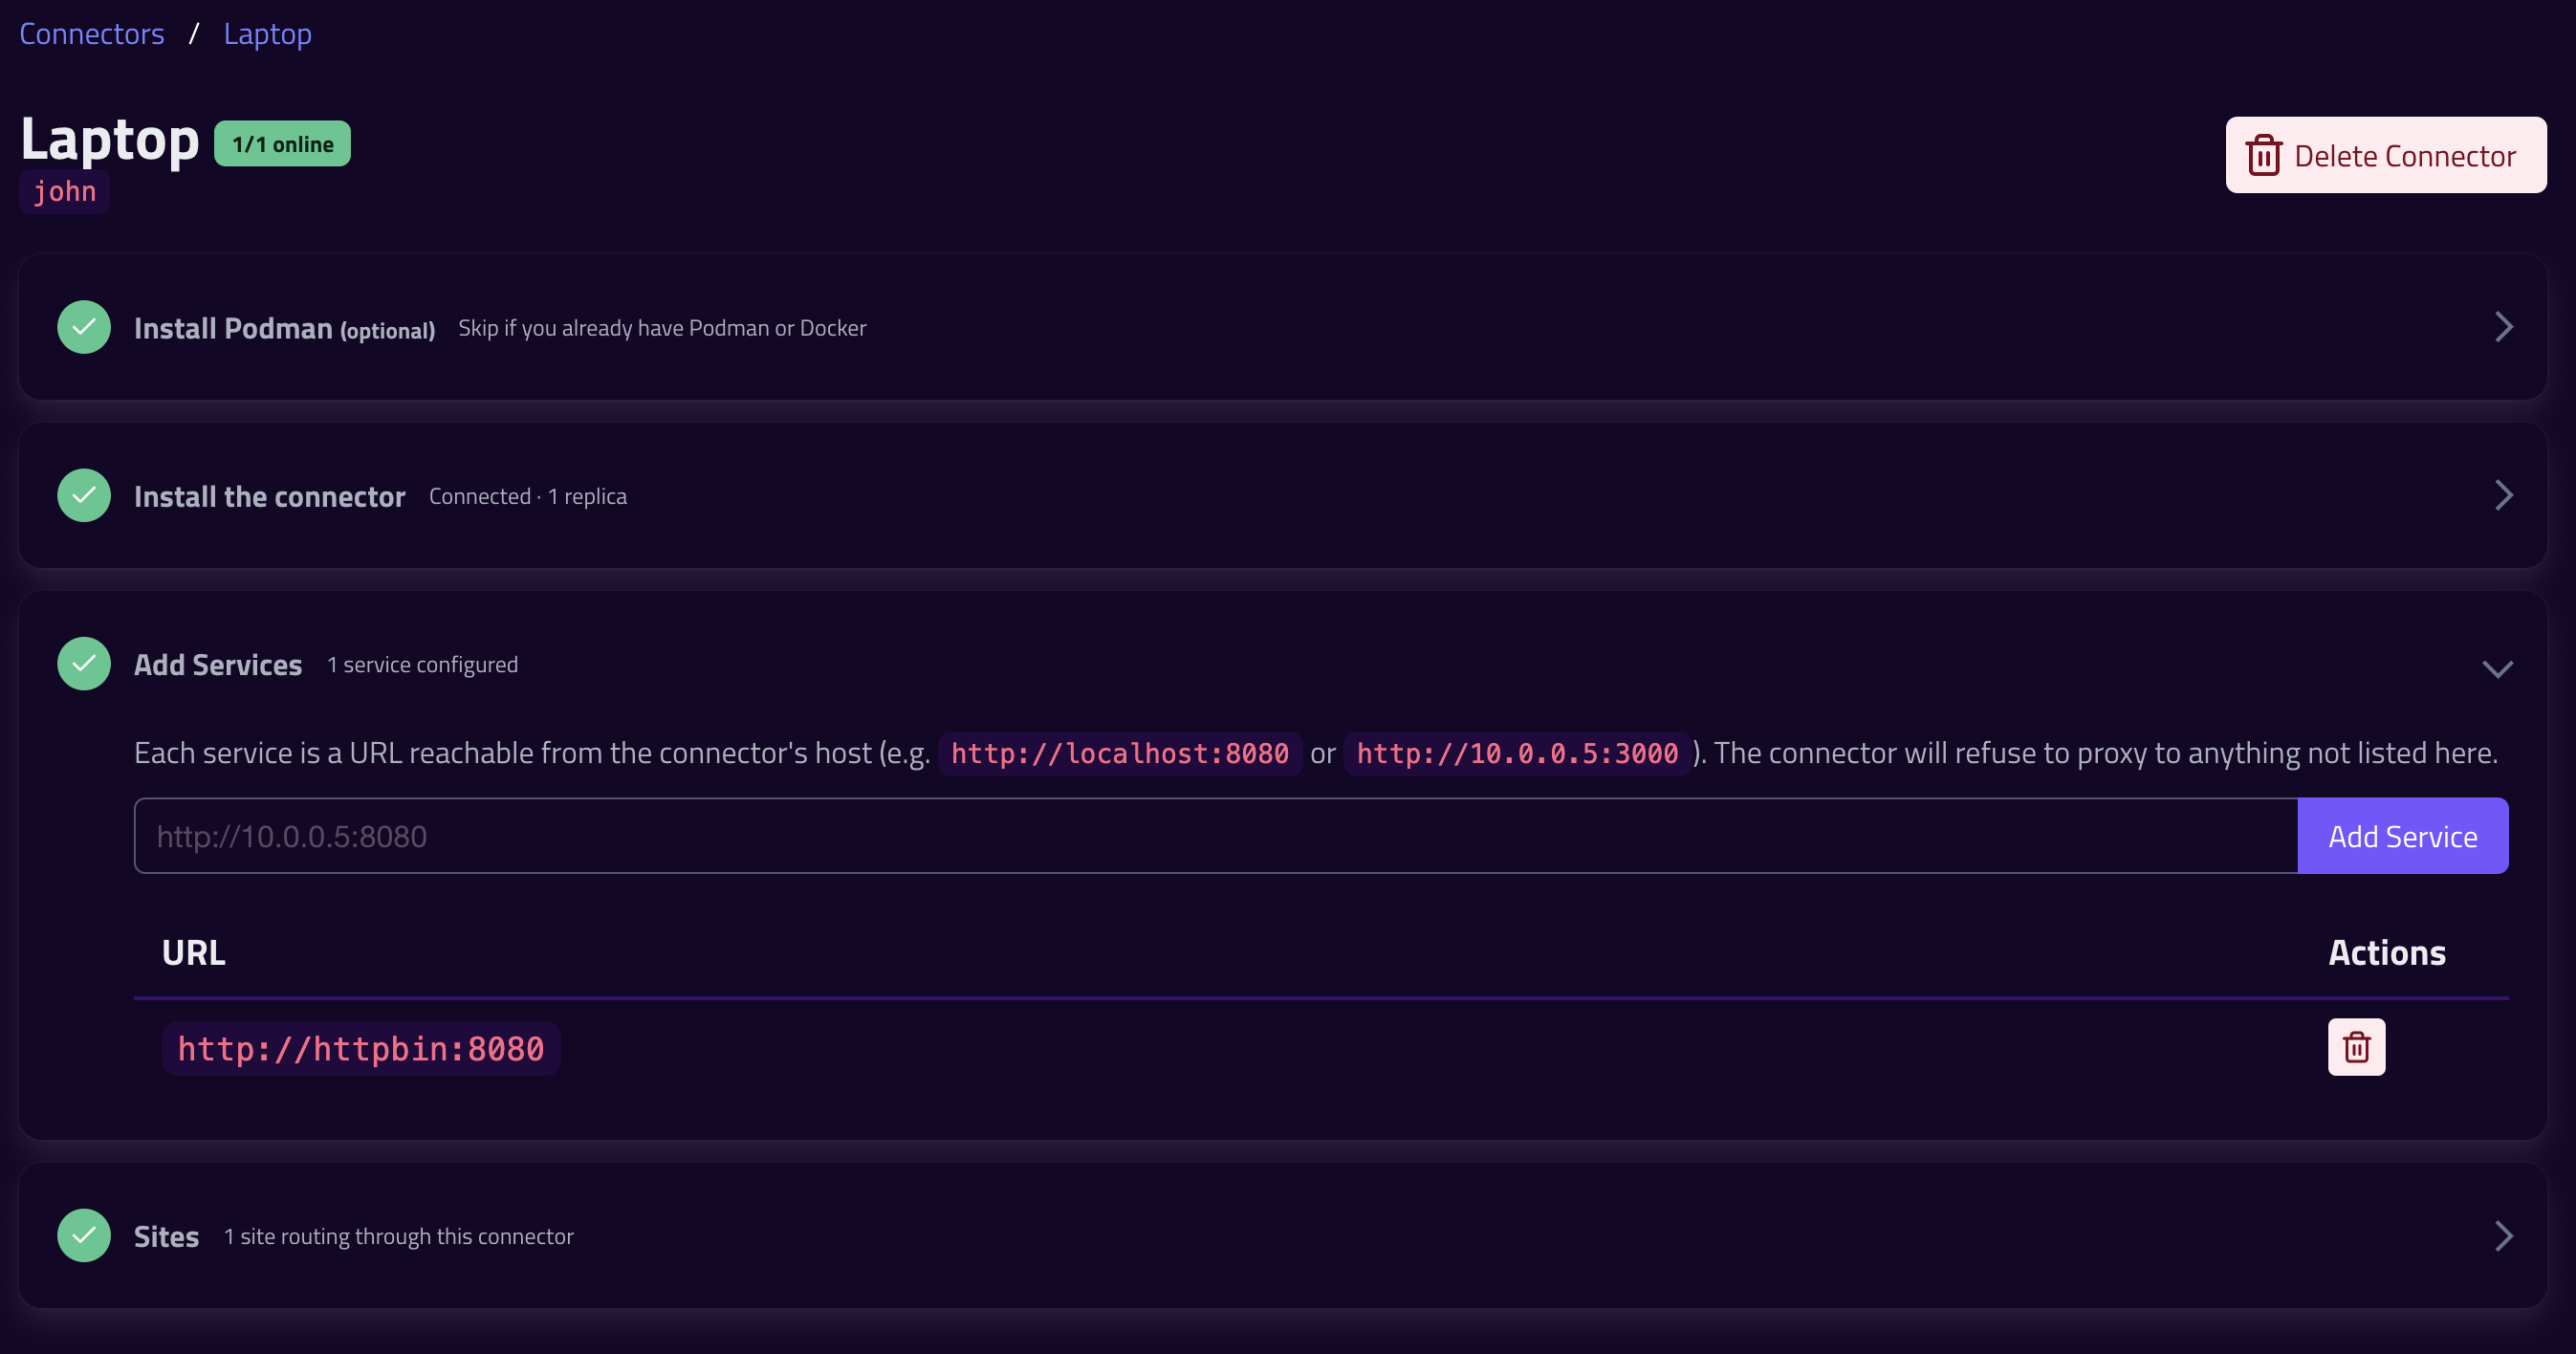Viewport: 2576px width, 1354px height.
Task: Click the Actions column header
Action: (x=2386, y=953)
